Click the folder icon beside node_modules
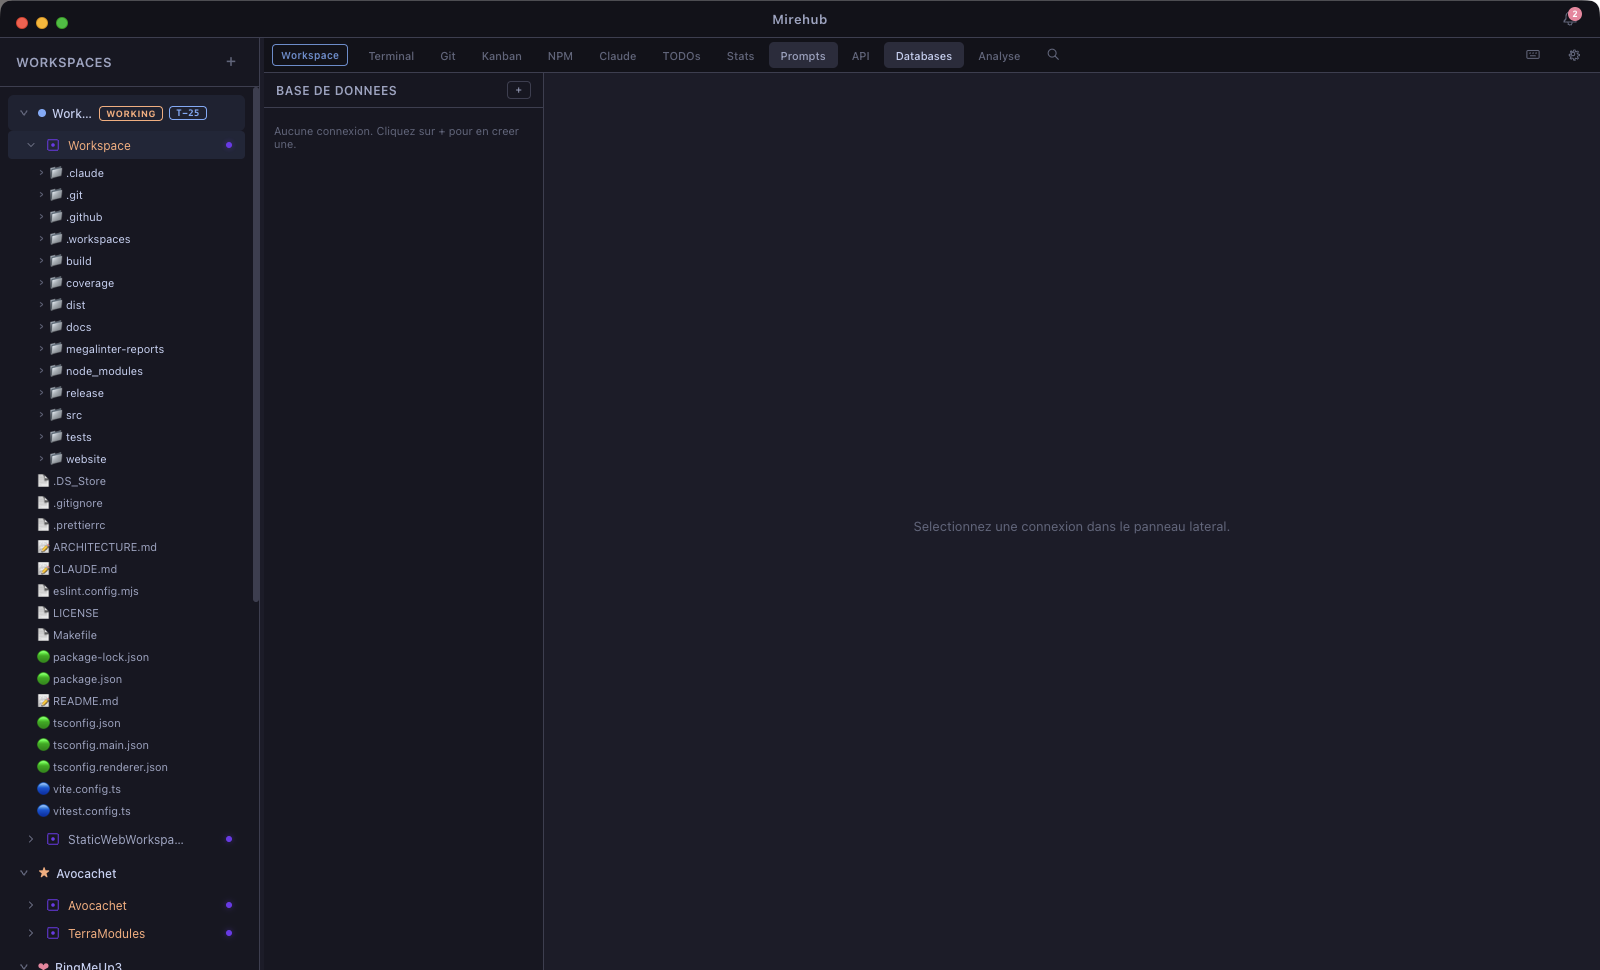Viewport: 1600px width, 970px height. pyautogui.click(x=56, y=370)
